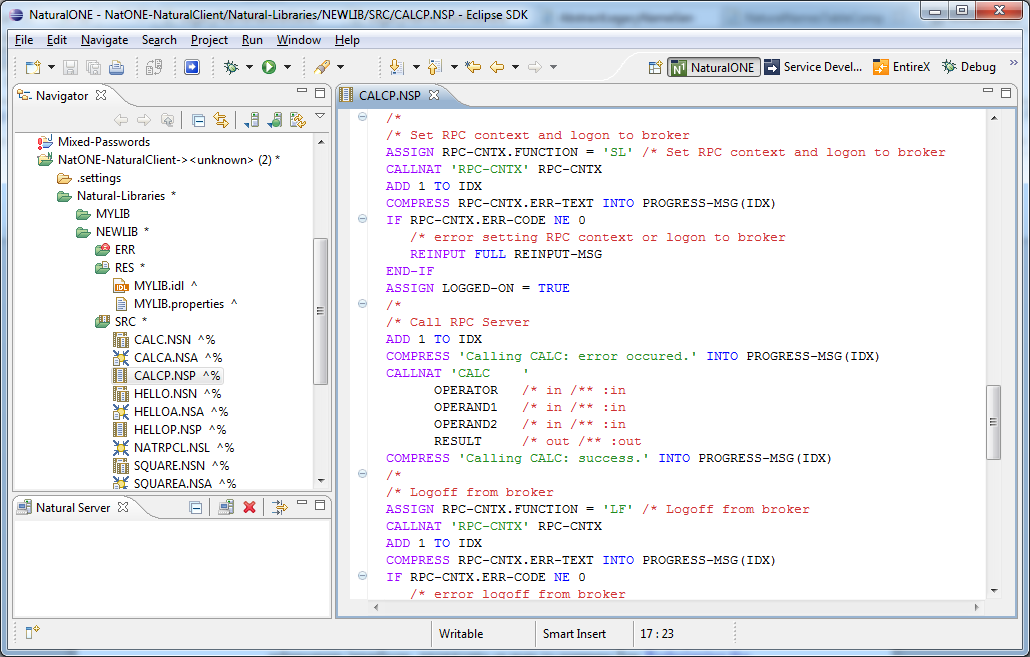Open the Debug dropdown arrow
Screen dimensions: 1030x657
point(249,67)
